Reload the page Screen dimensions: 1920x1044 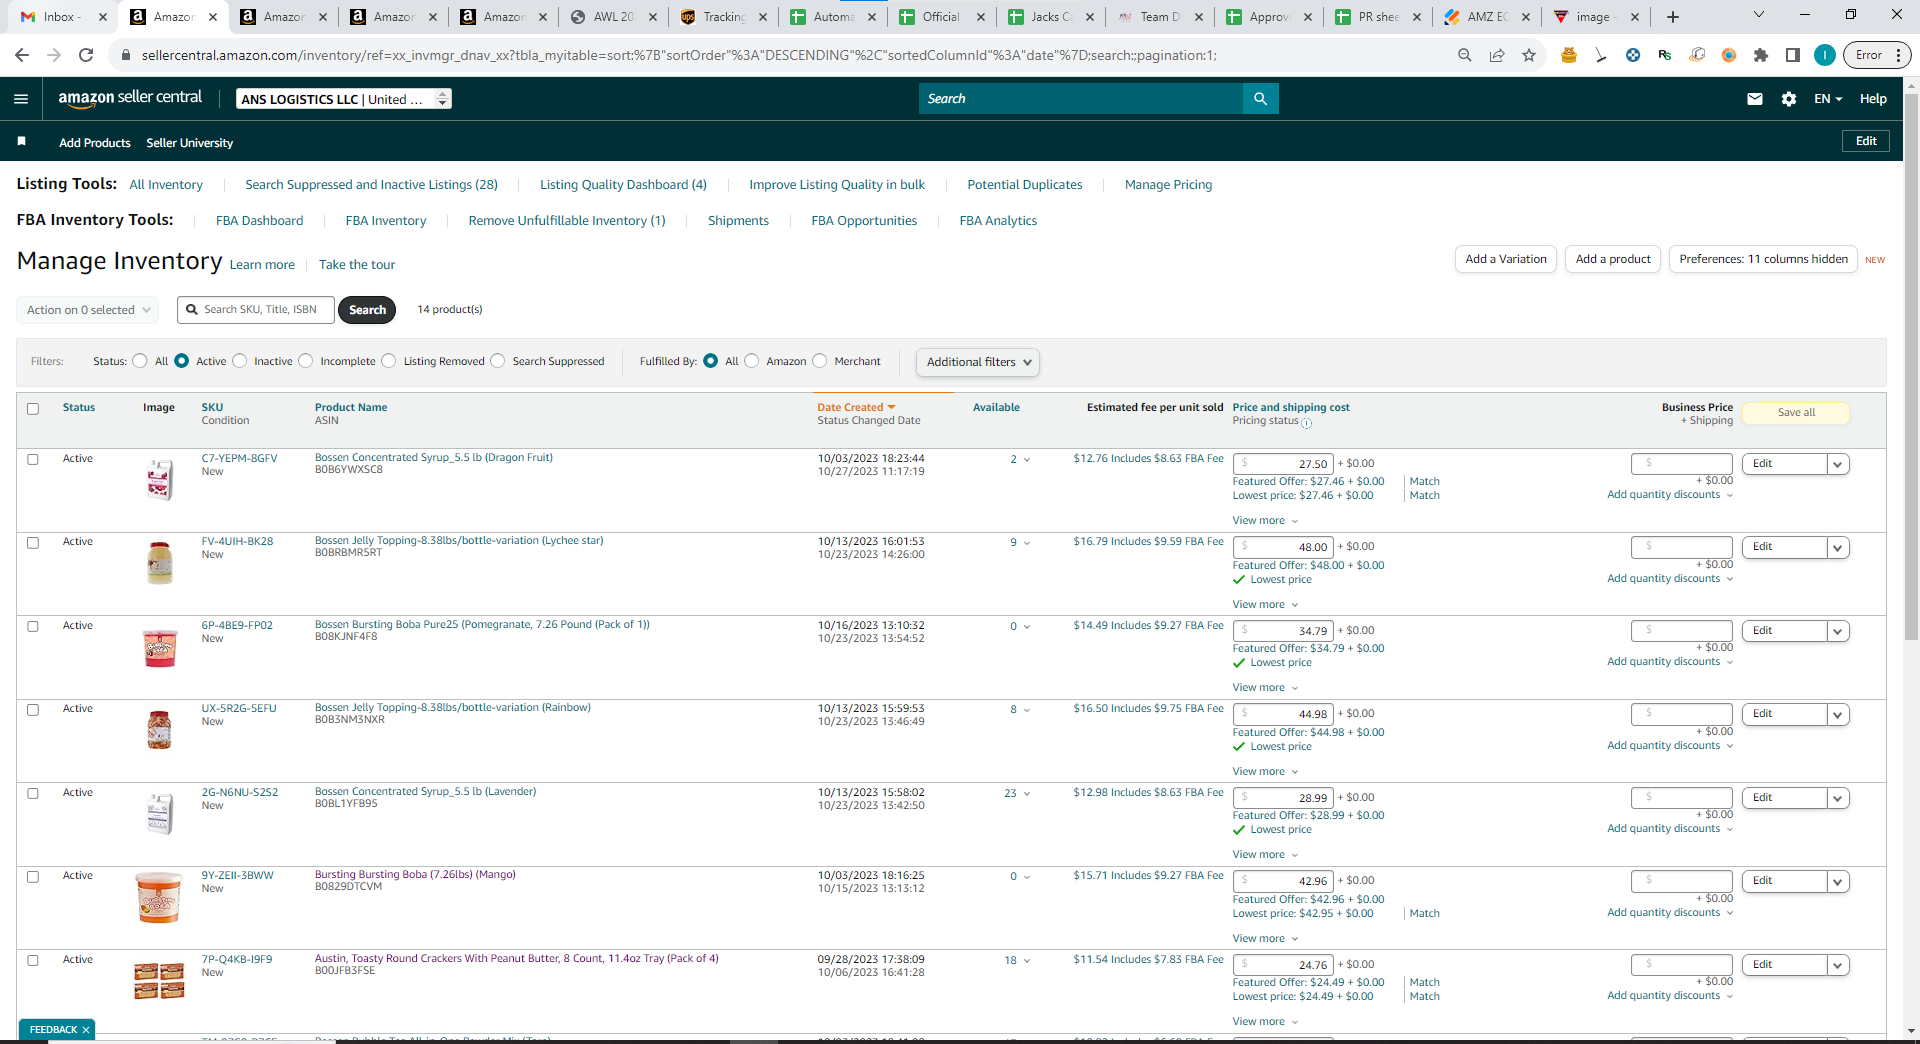86,55
